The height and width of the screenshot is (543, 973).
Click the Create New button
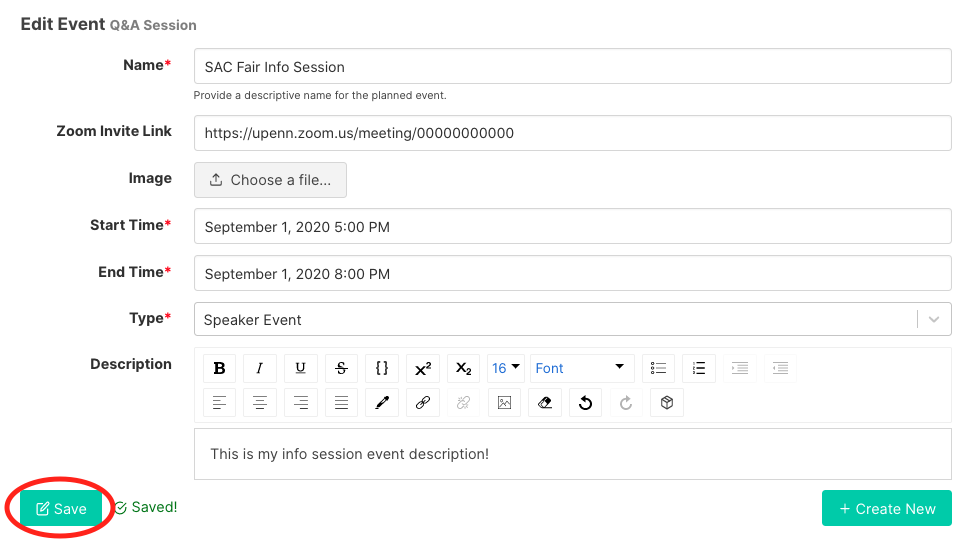click(x=887, y=508)
